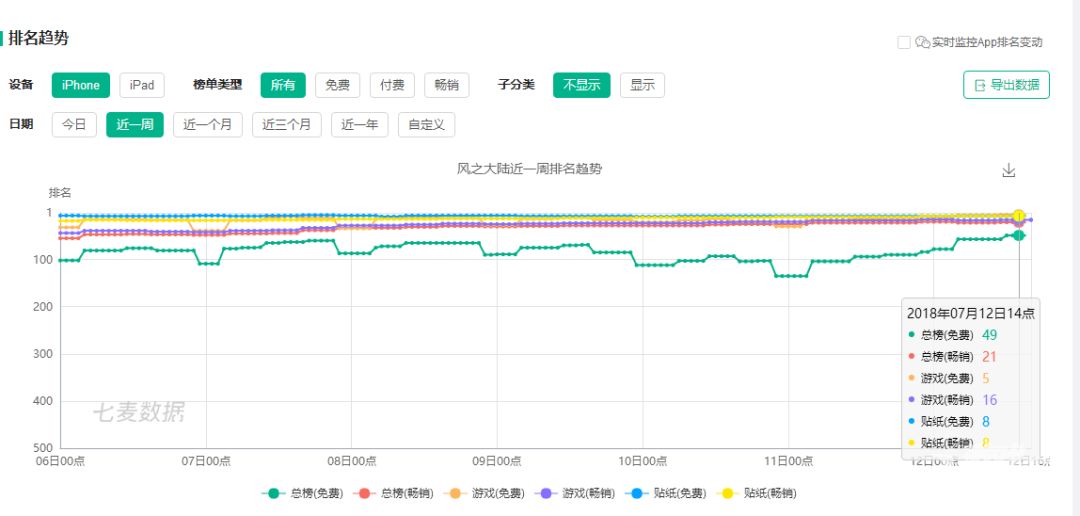Filter chart type to 畅销

click(x=446, y=85)
